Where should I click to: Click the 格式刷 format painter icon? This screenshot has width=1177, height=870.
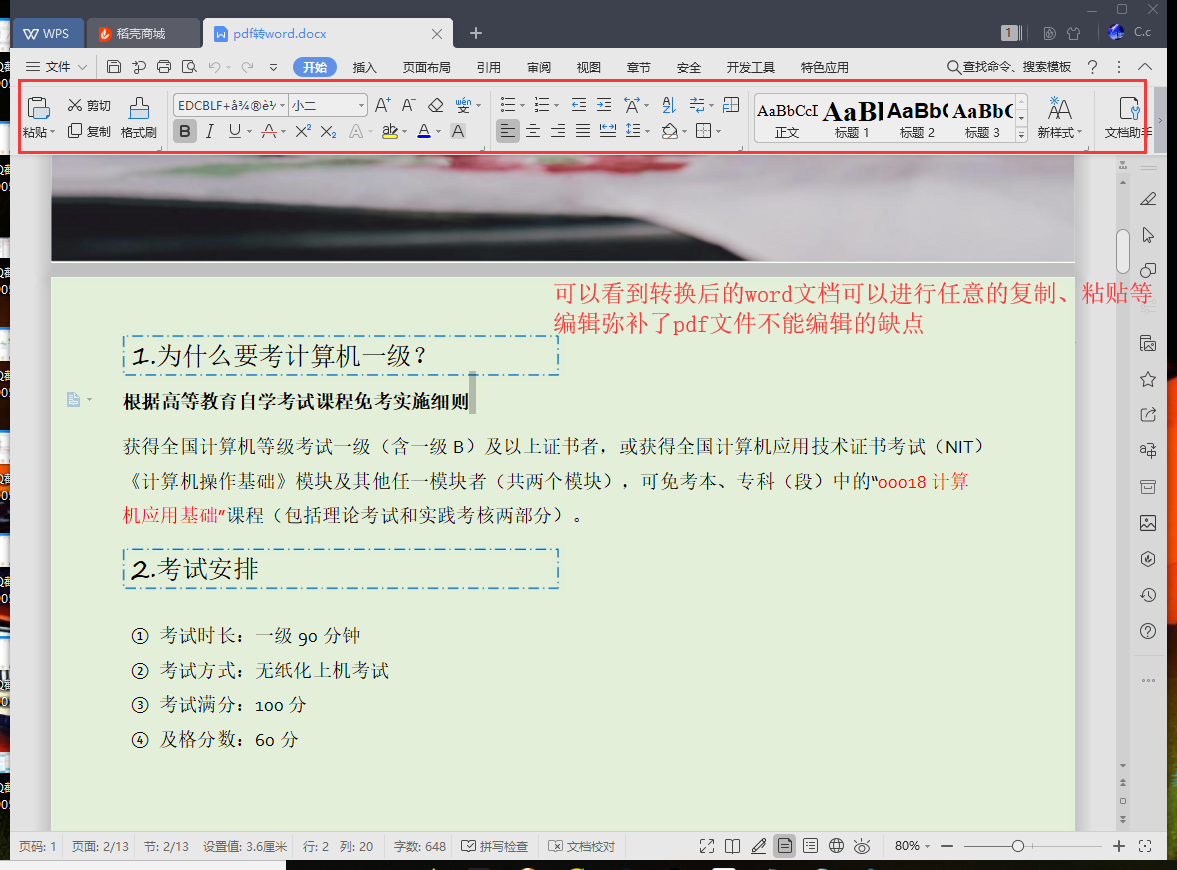[138, 116]
